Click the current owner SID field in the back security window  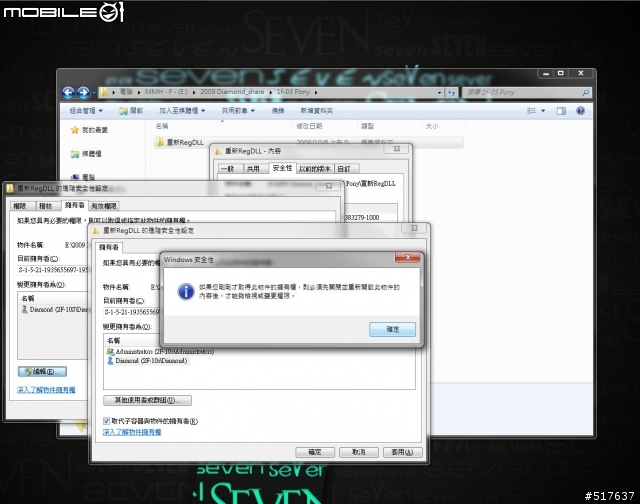click(53, 270)
